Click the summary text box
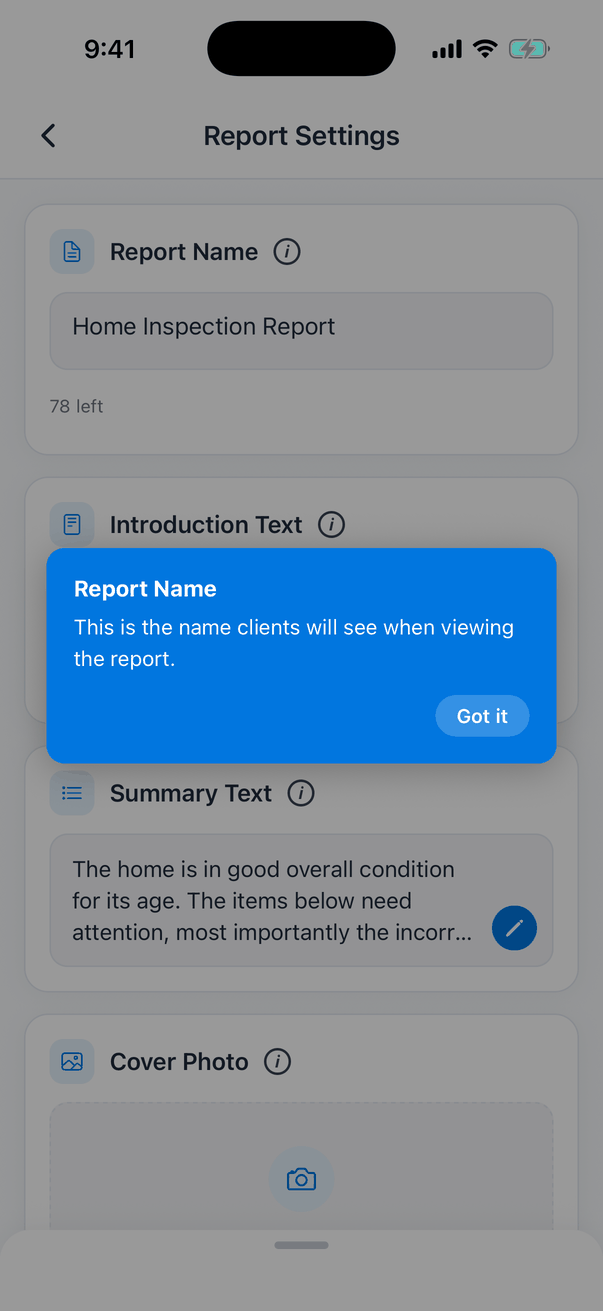The width and height of the screenshot is (603, 1311). [x=301, y=901]
